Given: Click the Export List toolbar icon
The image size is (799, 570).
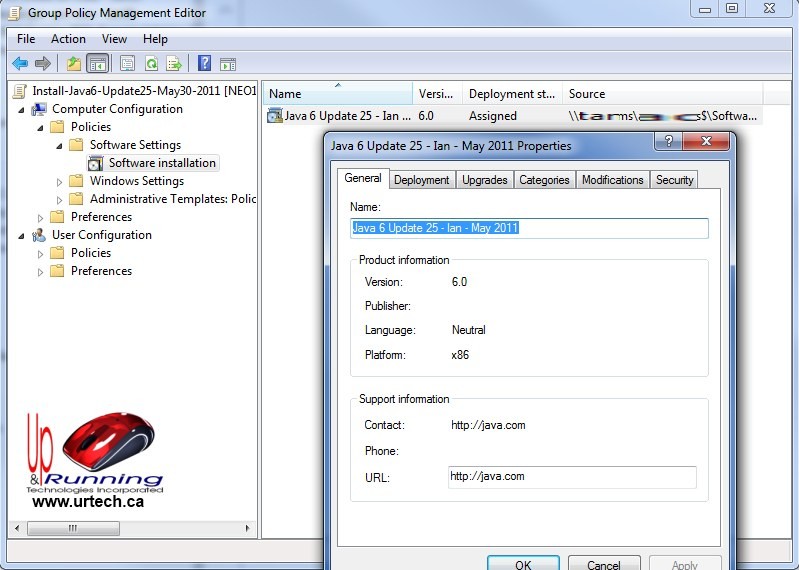Looking at the screenshot, I should tap(174, 64).
